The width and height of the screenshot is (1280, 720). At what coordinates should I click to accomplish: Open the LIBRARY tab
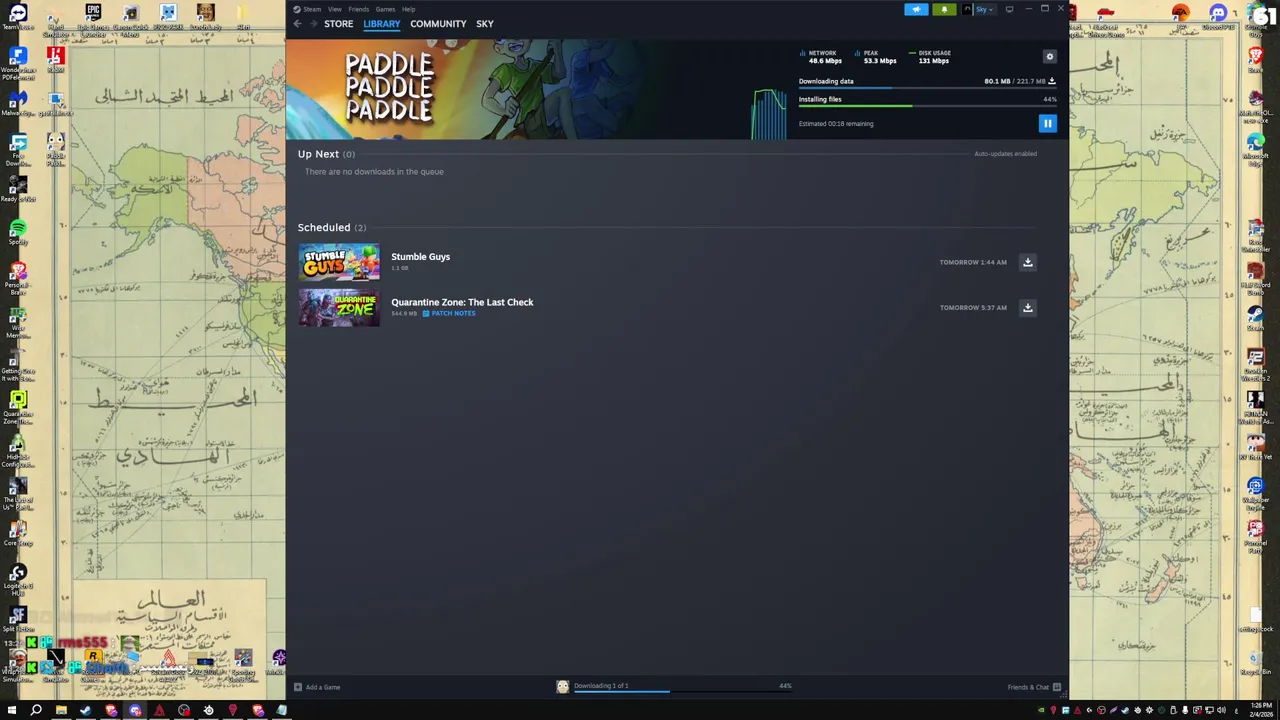point(381,24)
